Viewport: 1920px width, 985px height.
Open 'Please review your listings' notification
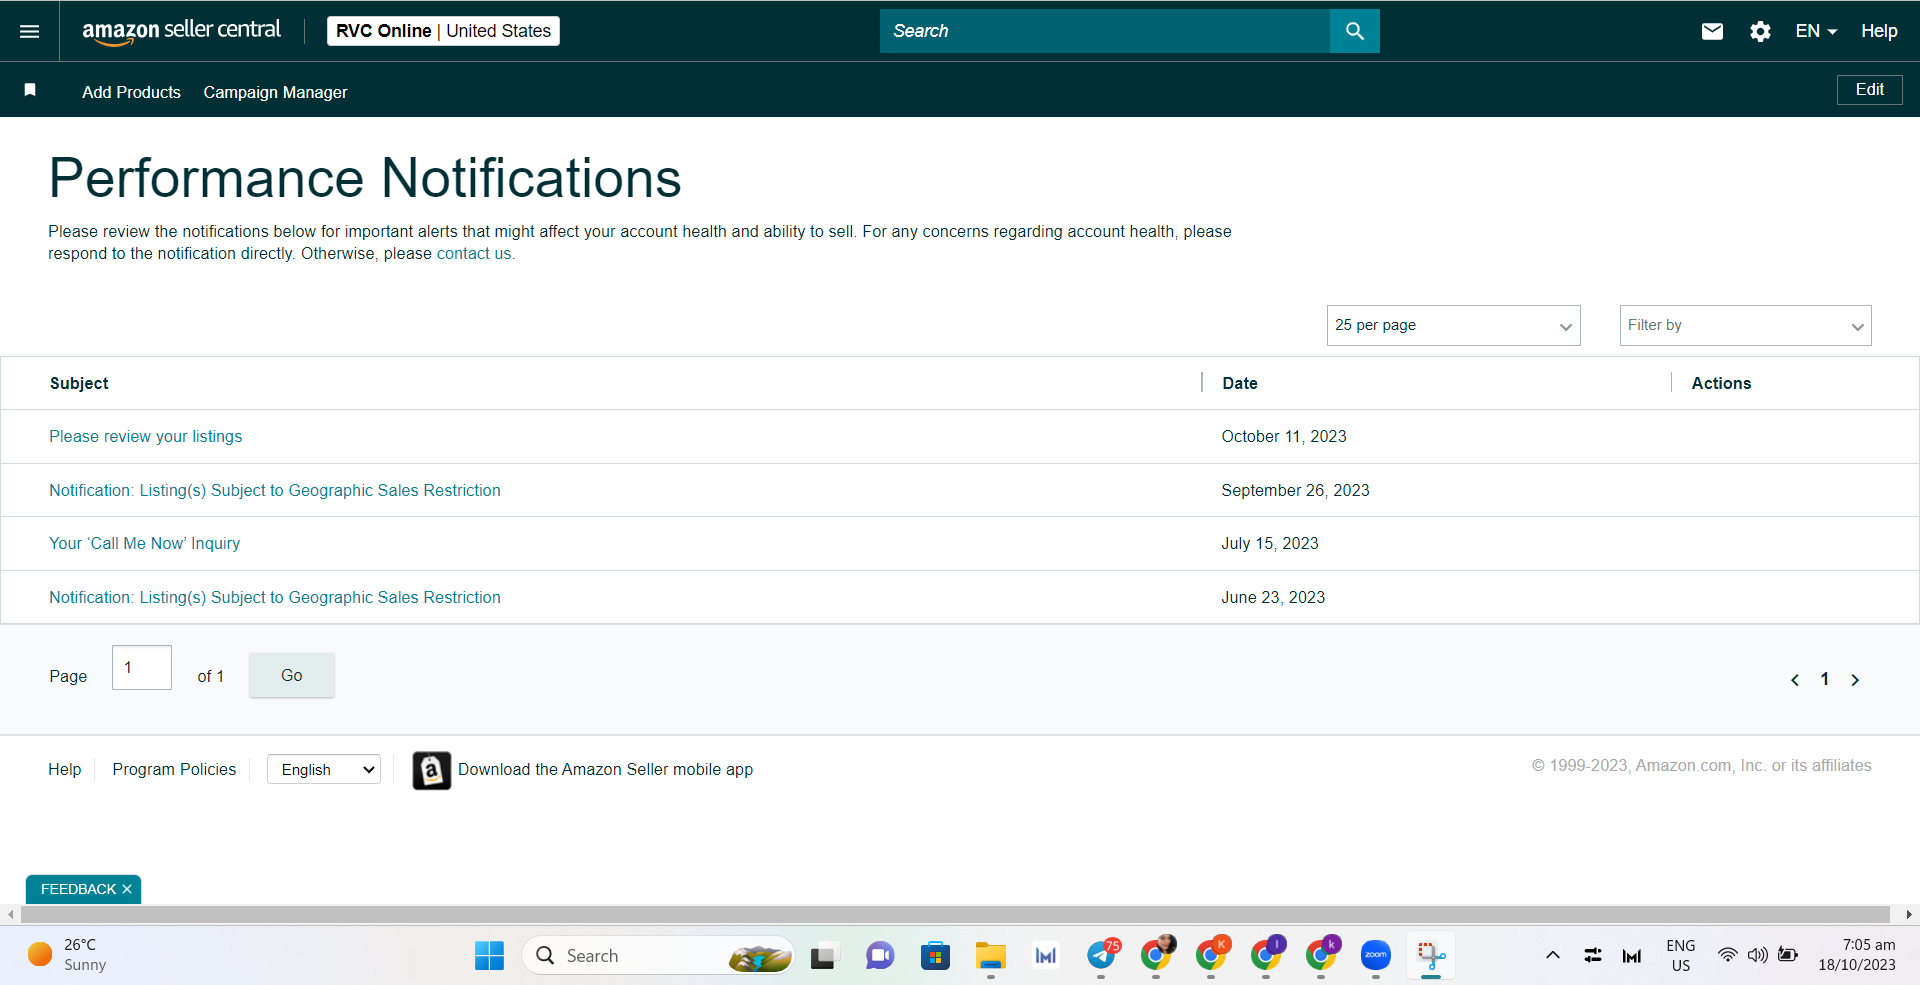pos(146,437)
